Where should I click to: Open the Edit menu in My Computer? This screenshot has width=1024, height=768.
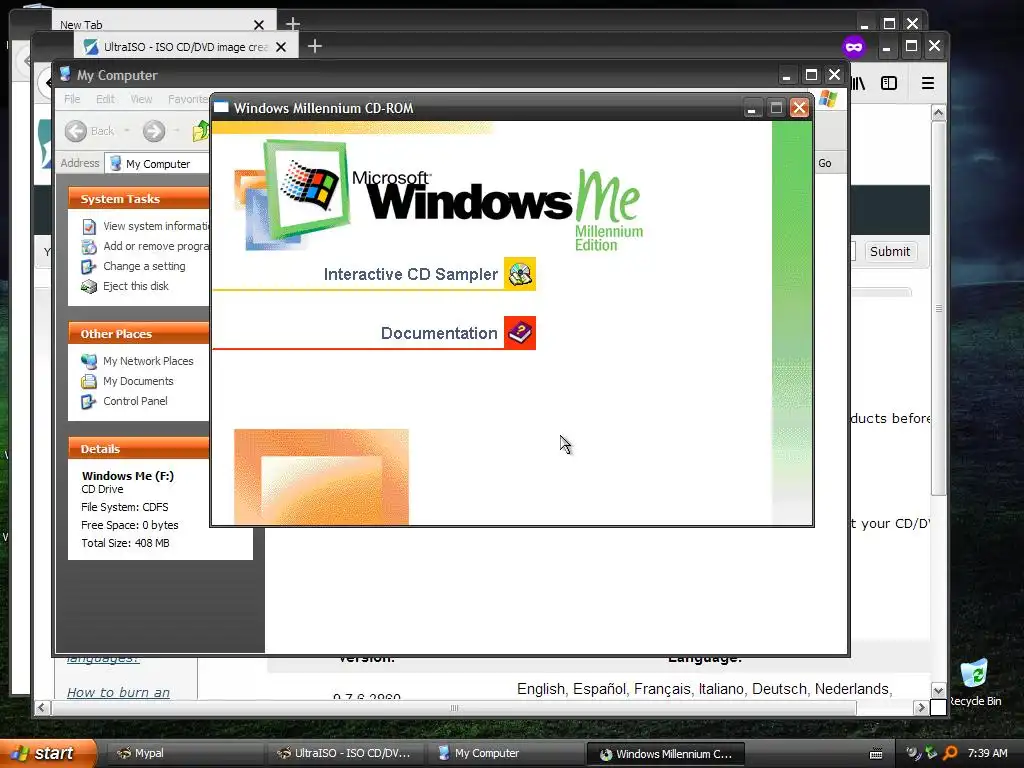[105, 99]
